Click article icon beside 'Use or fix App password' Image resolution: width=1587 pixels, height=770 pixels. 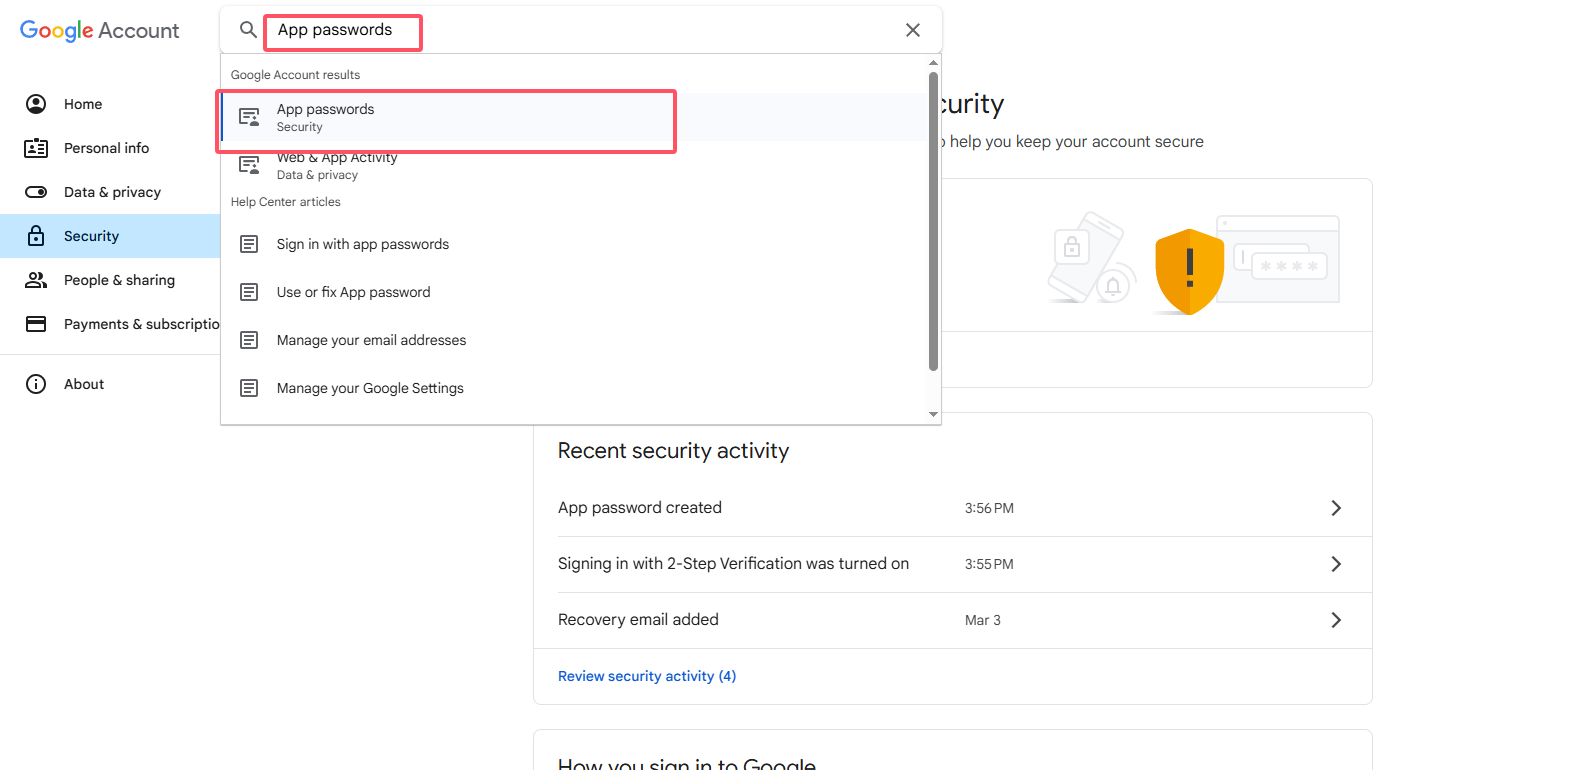tap(249, 292)
